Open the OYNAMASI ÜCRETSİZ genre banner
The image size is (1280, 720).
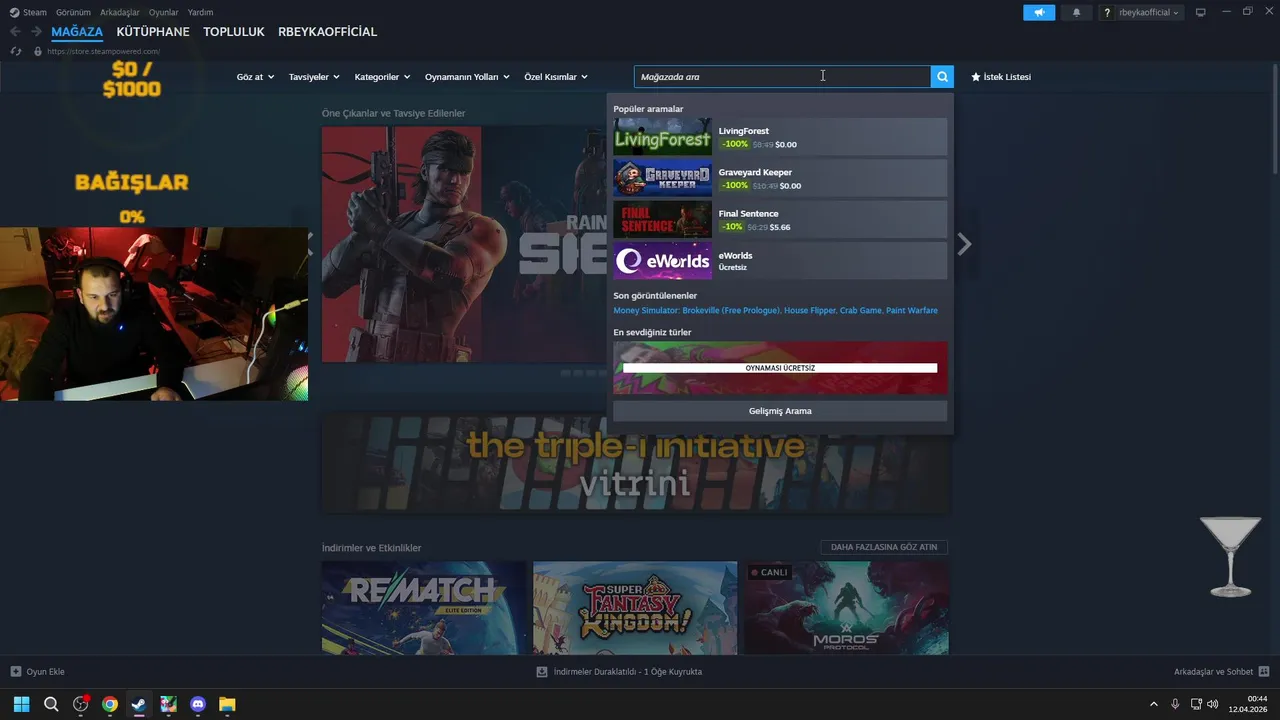click(x=780, y=368)
